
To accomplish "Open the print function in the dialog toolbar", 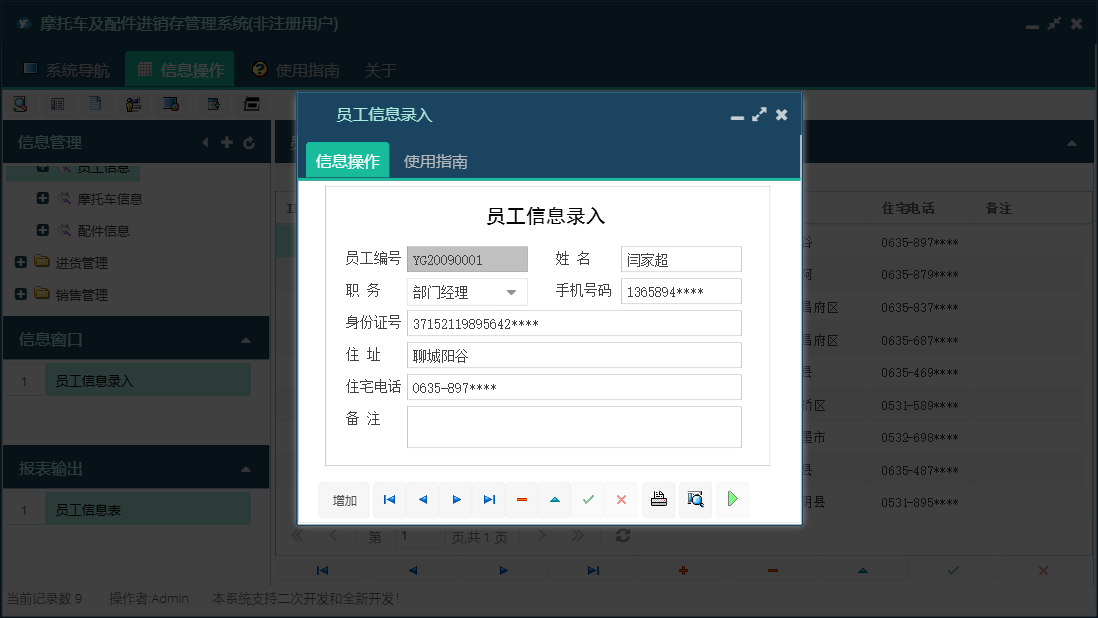I will pos(658,499).
